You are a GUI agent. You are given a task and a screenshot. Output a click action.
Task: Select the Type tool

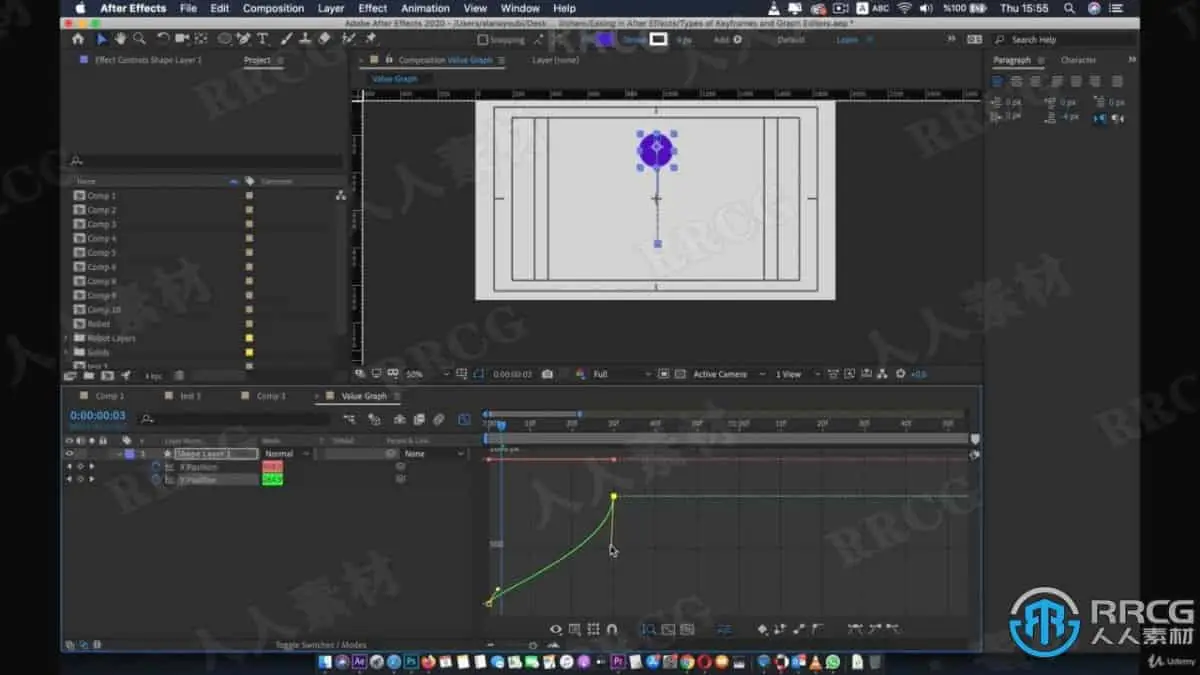pyautogui.click(x=263, y=39)
